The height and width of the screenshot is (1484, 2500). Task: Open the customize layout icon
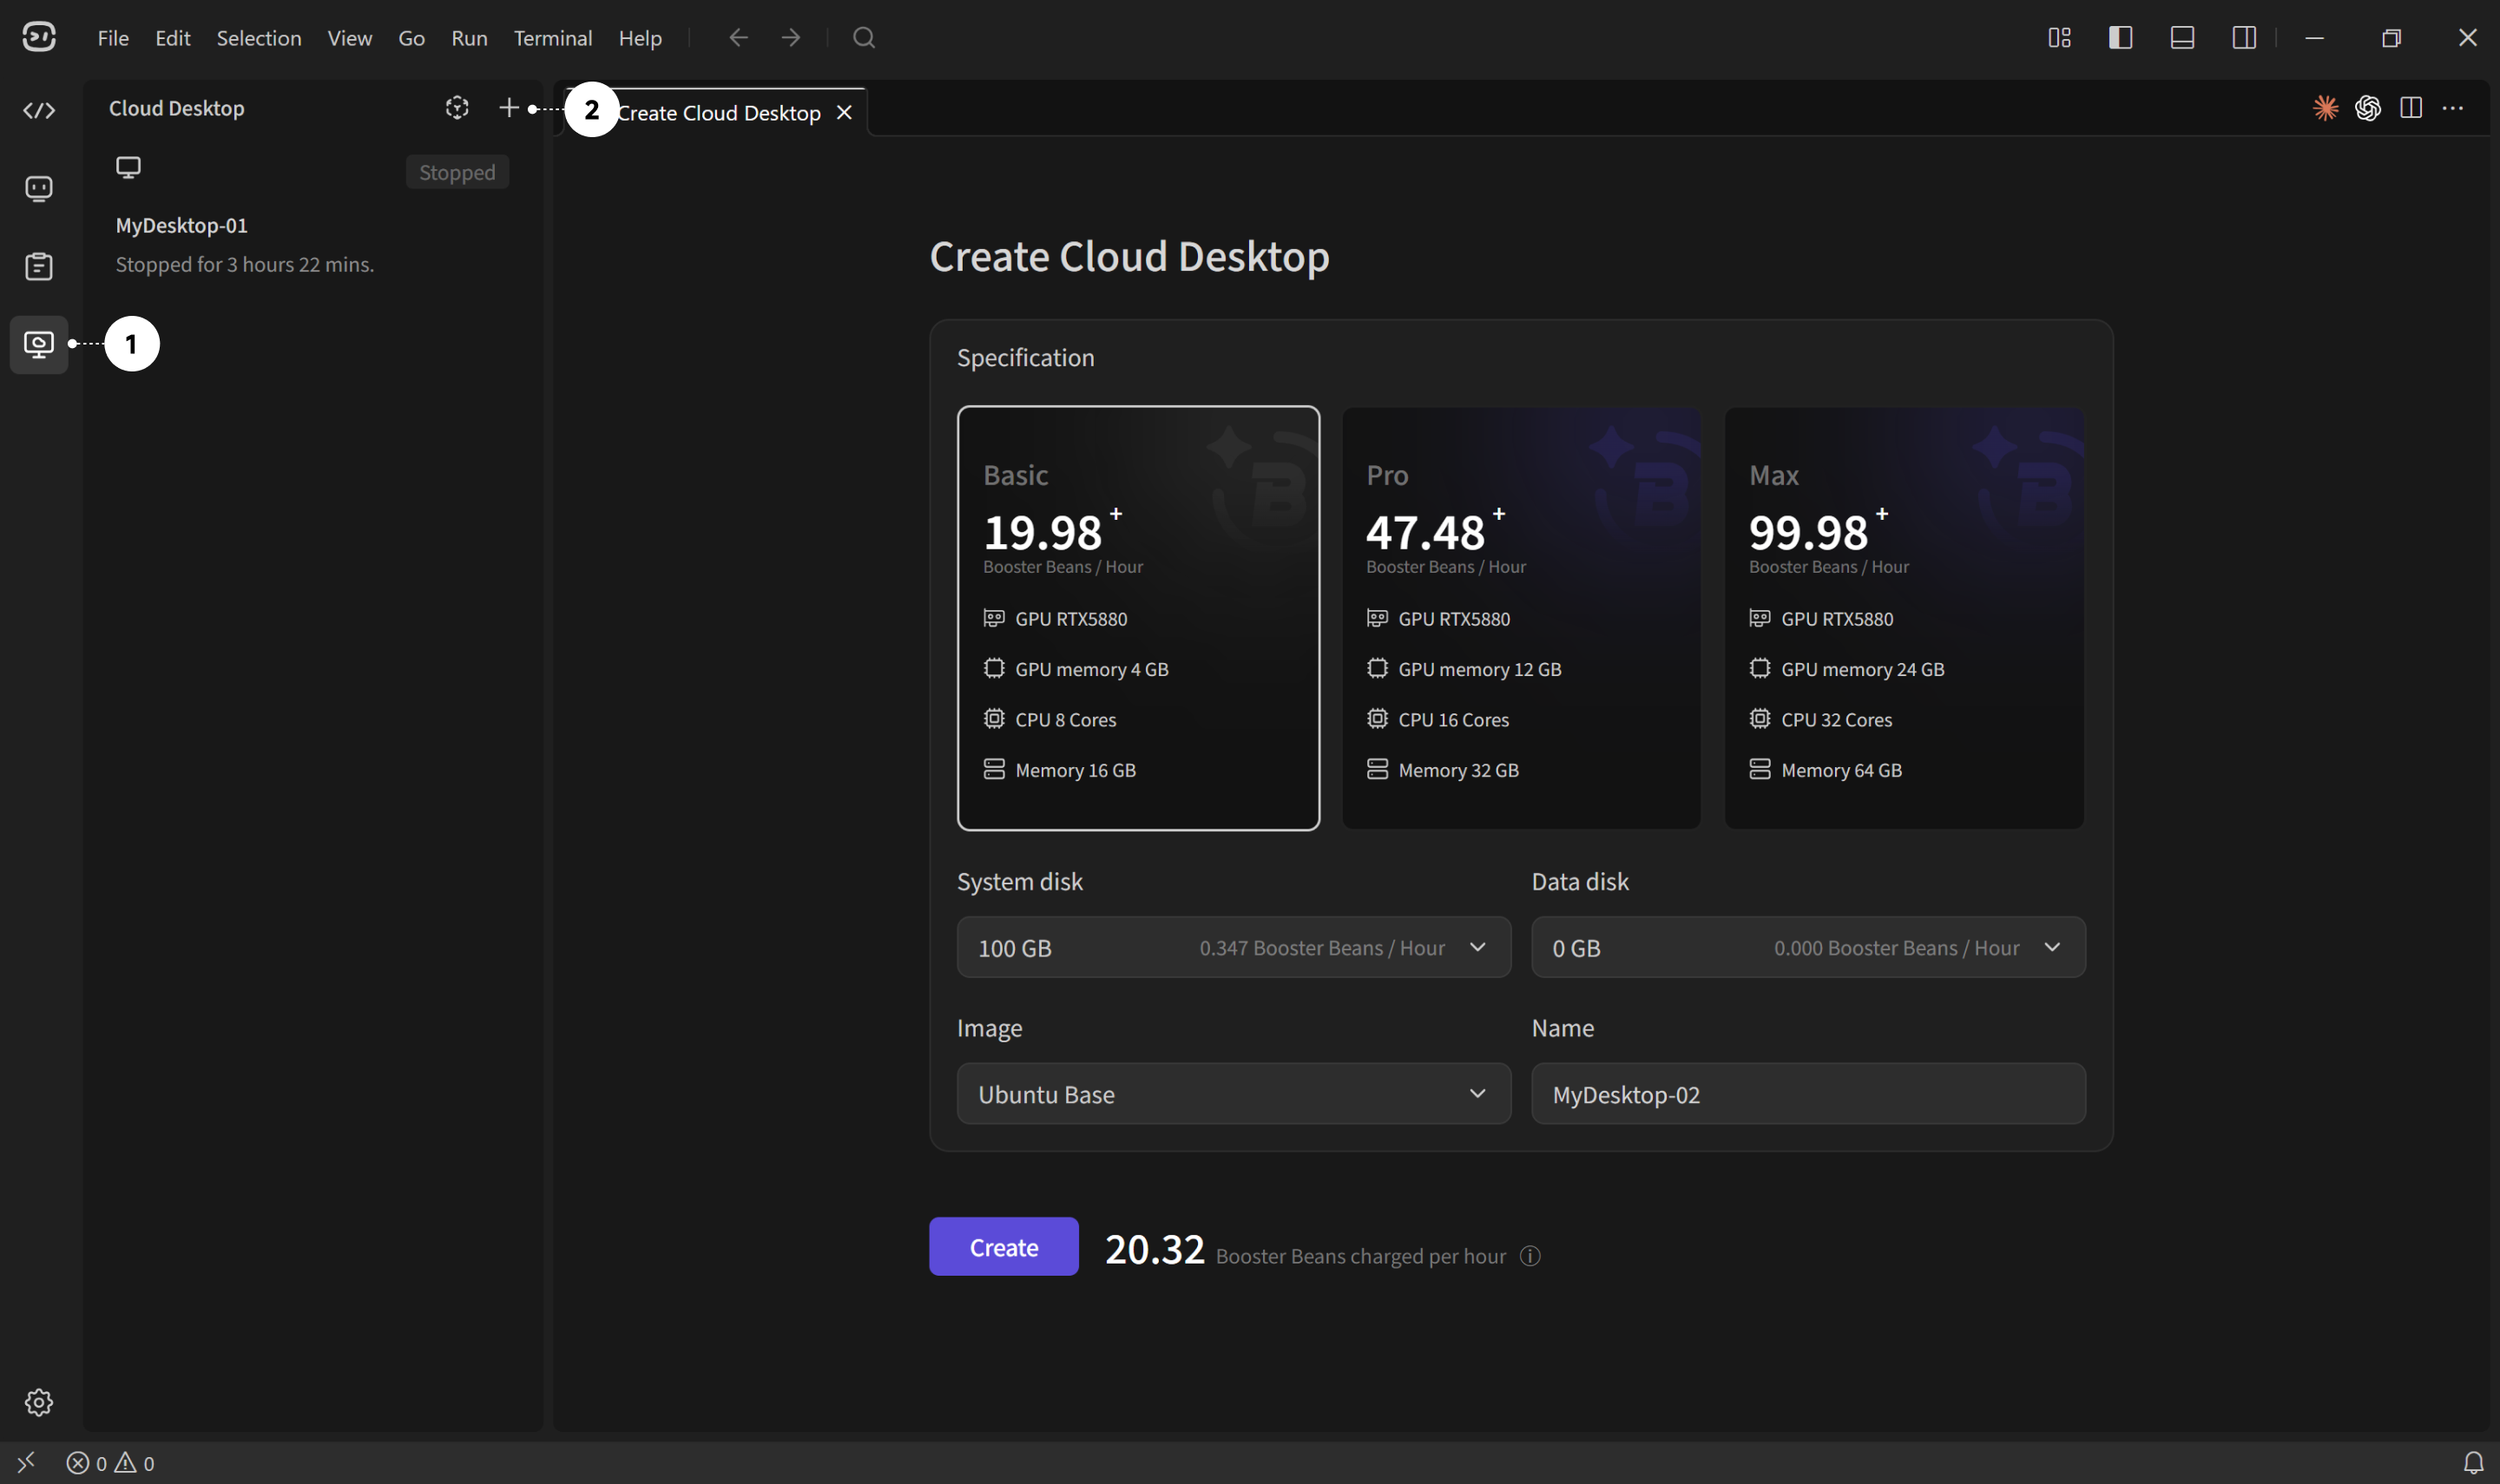click(x=2059, y=38)
